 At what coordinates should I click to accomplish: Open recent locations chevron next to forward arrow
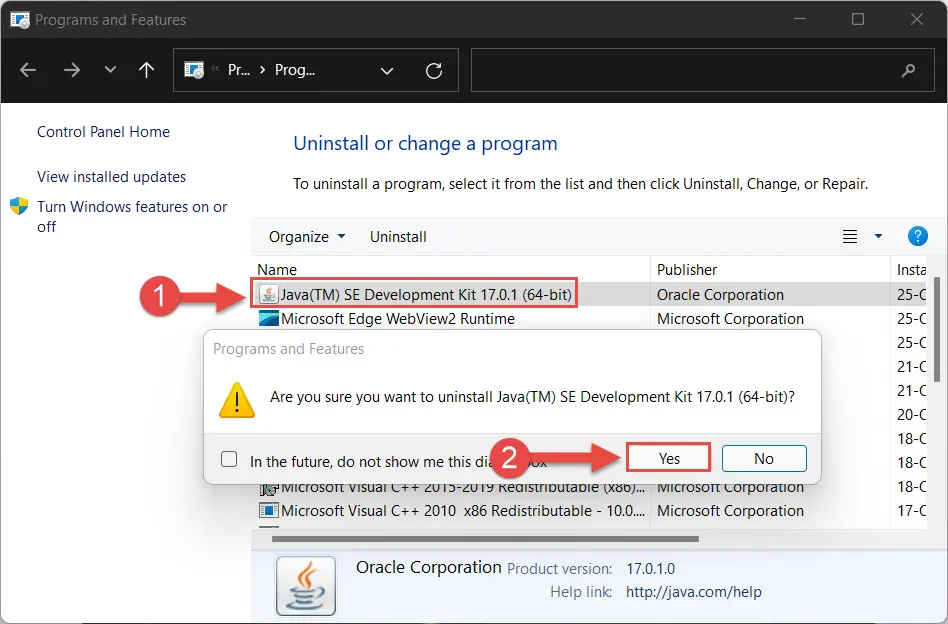tap(110, 70)
